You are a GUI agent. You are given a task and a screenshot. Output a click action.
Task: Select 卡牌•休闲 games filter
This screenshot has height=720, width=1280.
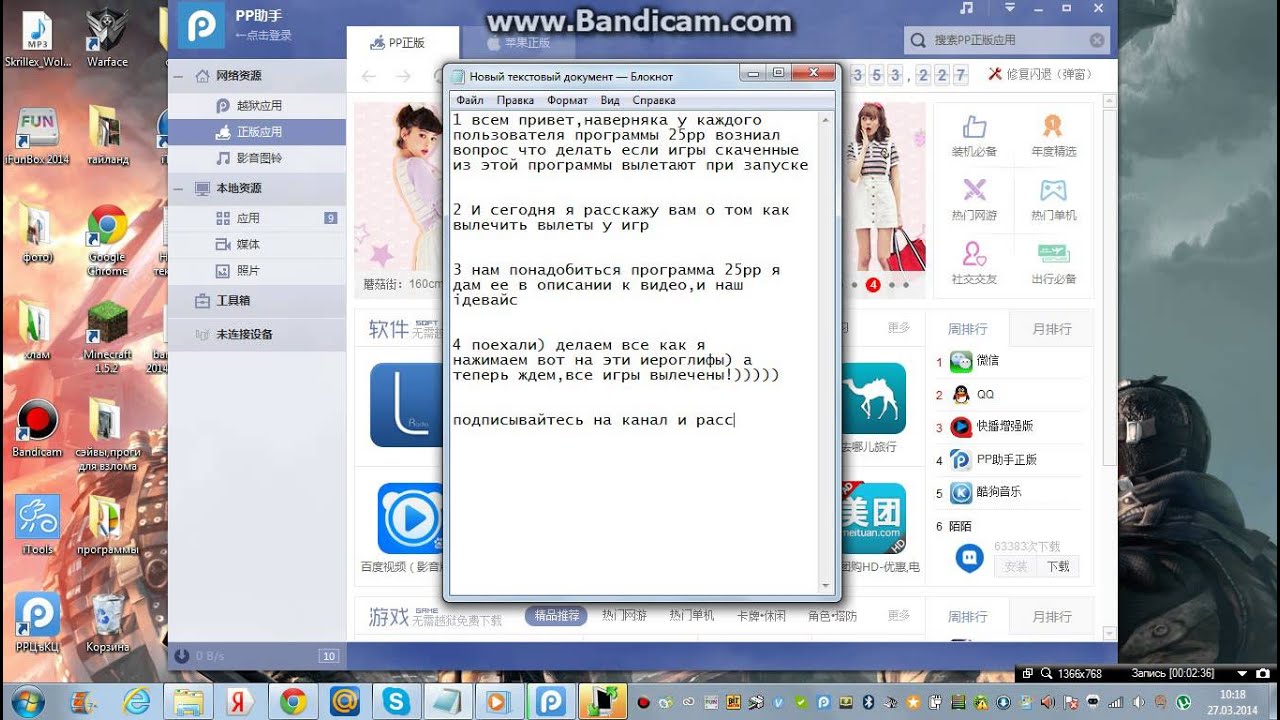[761, 615]
